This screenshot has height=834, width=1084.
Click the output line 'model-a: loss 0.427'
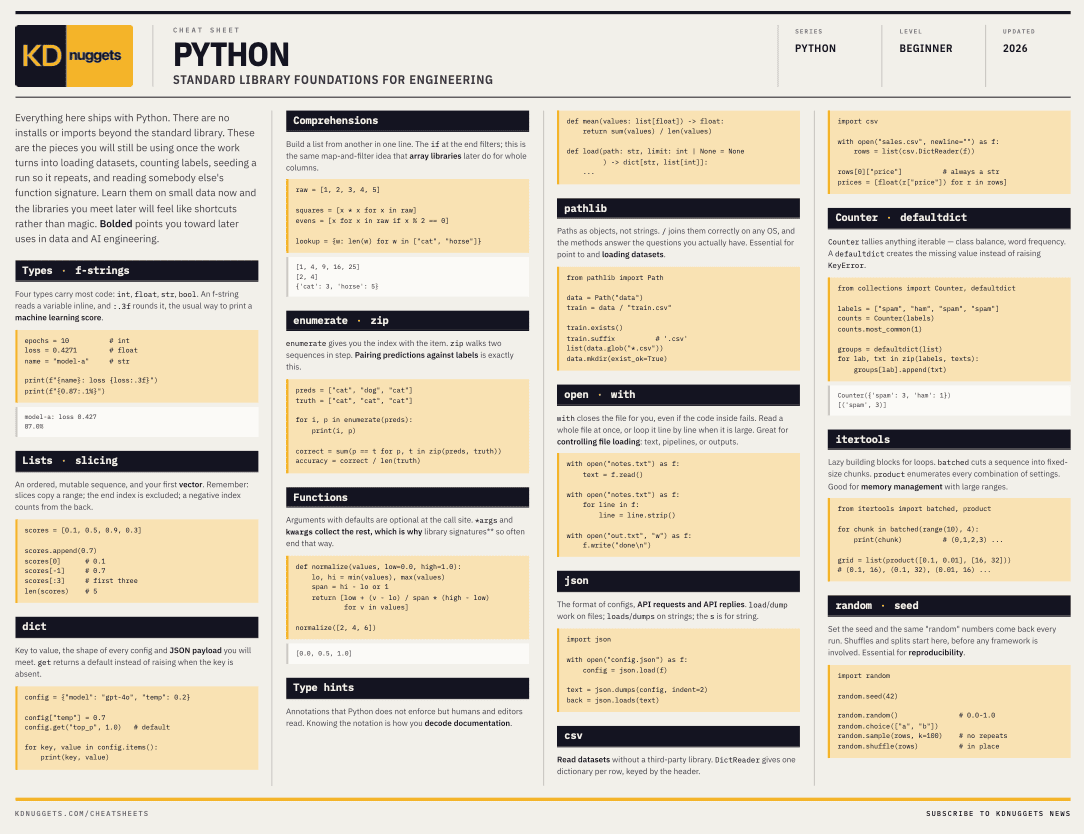coord(60,417)
